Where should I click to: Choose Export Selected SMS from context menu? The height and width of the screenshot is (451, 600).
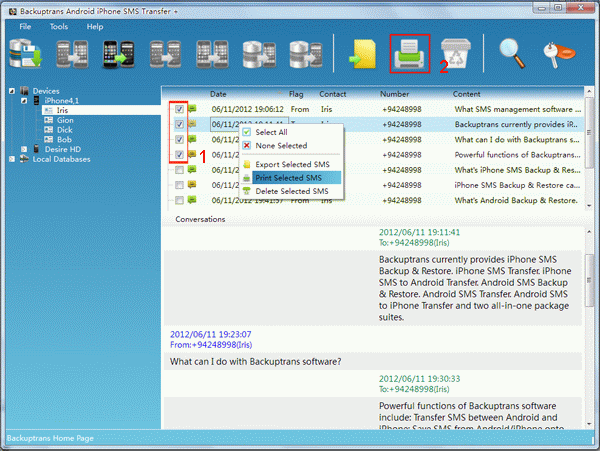[292, 164]
